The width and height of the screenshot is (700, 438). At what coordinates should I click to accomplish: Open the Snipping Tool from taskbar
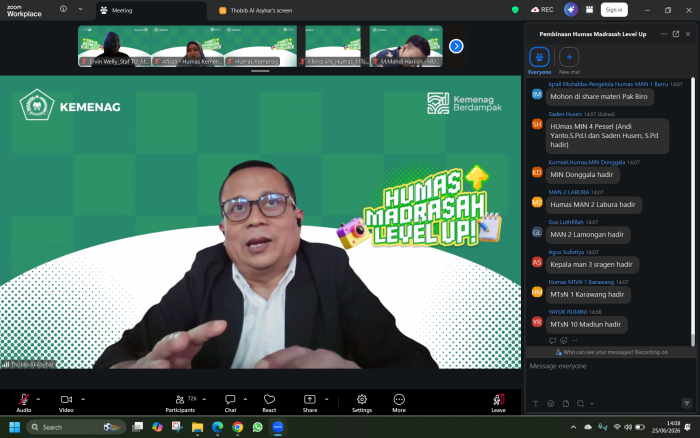(177, 427)
